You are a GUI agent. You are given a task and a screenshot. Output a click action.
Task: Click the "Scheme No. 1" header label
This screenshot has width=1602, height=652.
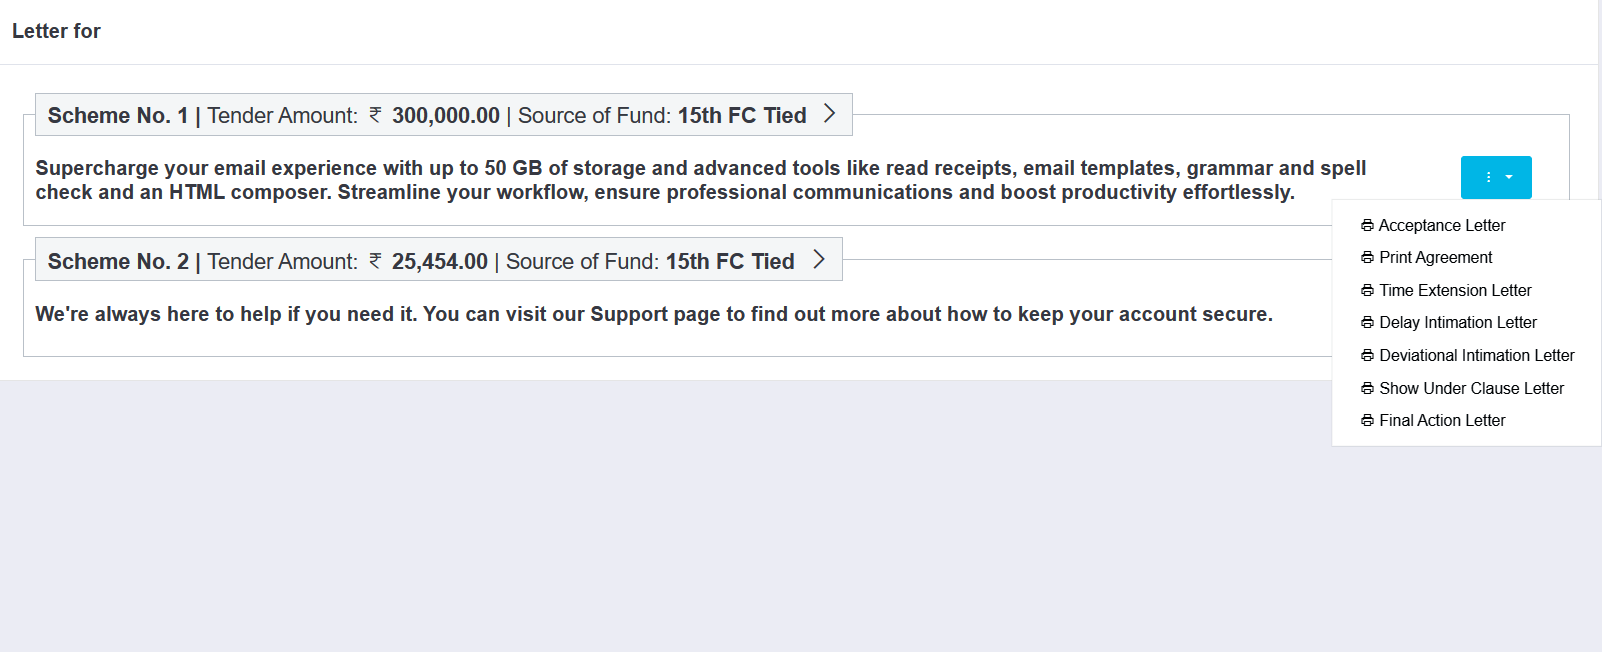(118, 116)
